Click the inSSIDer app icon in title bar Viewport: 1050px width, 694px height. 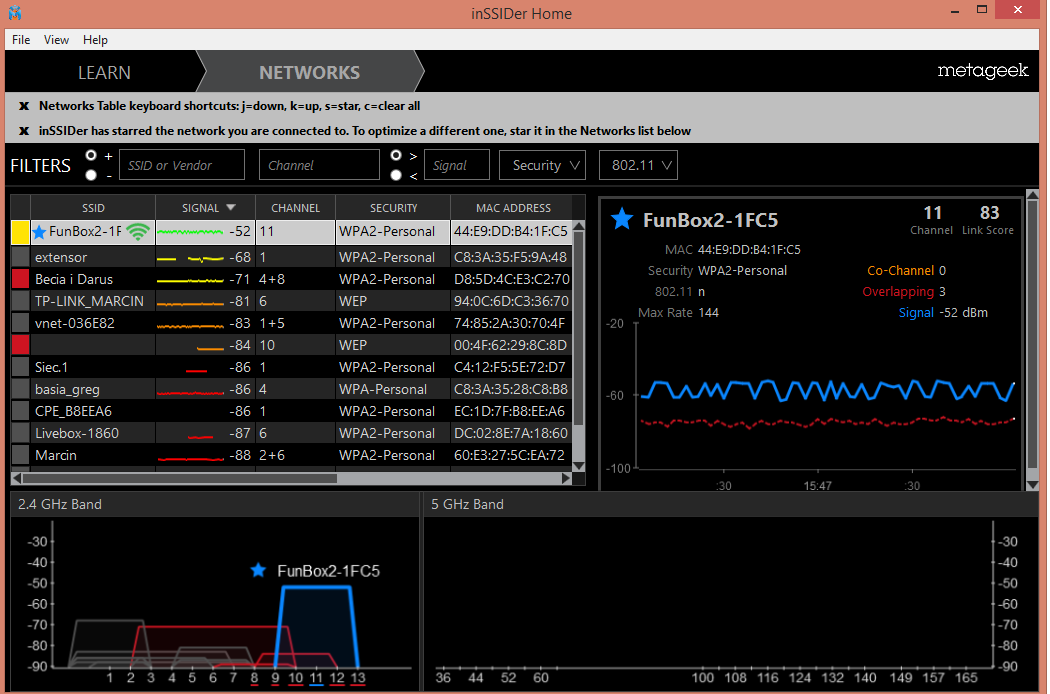[x=15, y=13]
